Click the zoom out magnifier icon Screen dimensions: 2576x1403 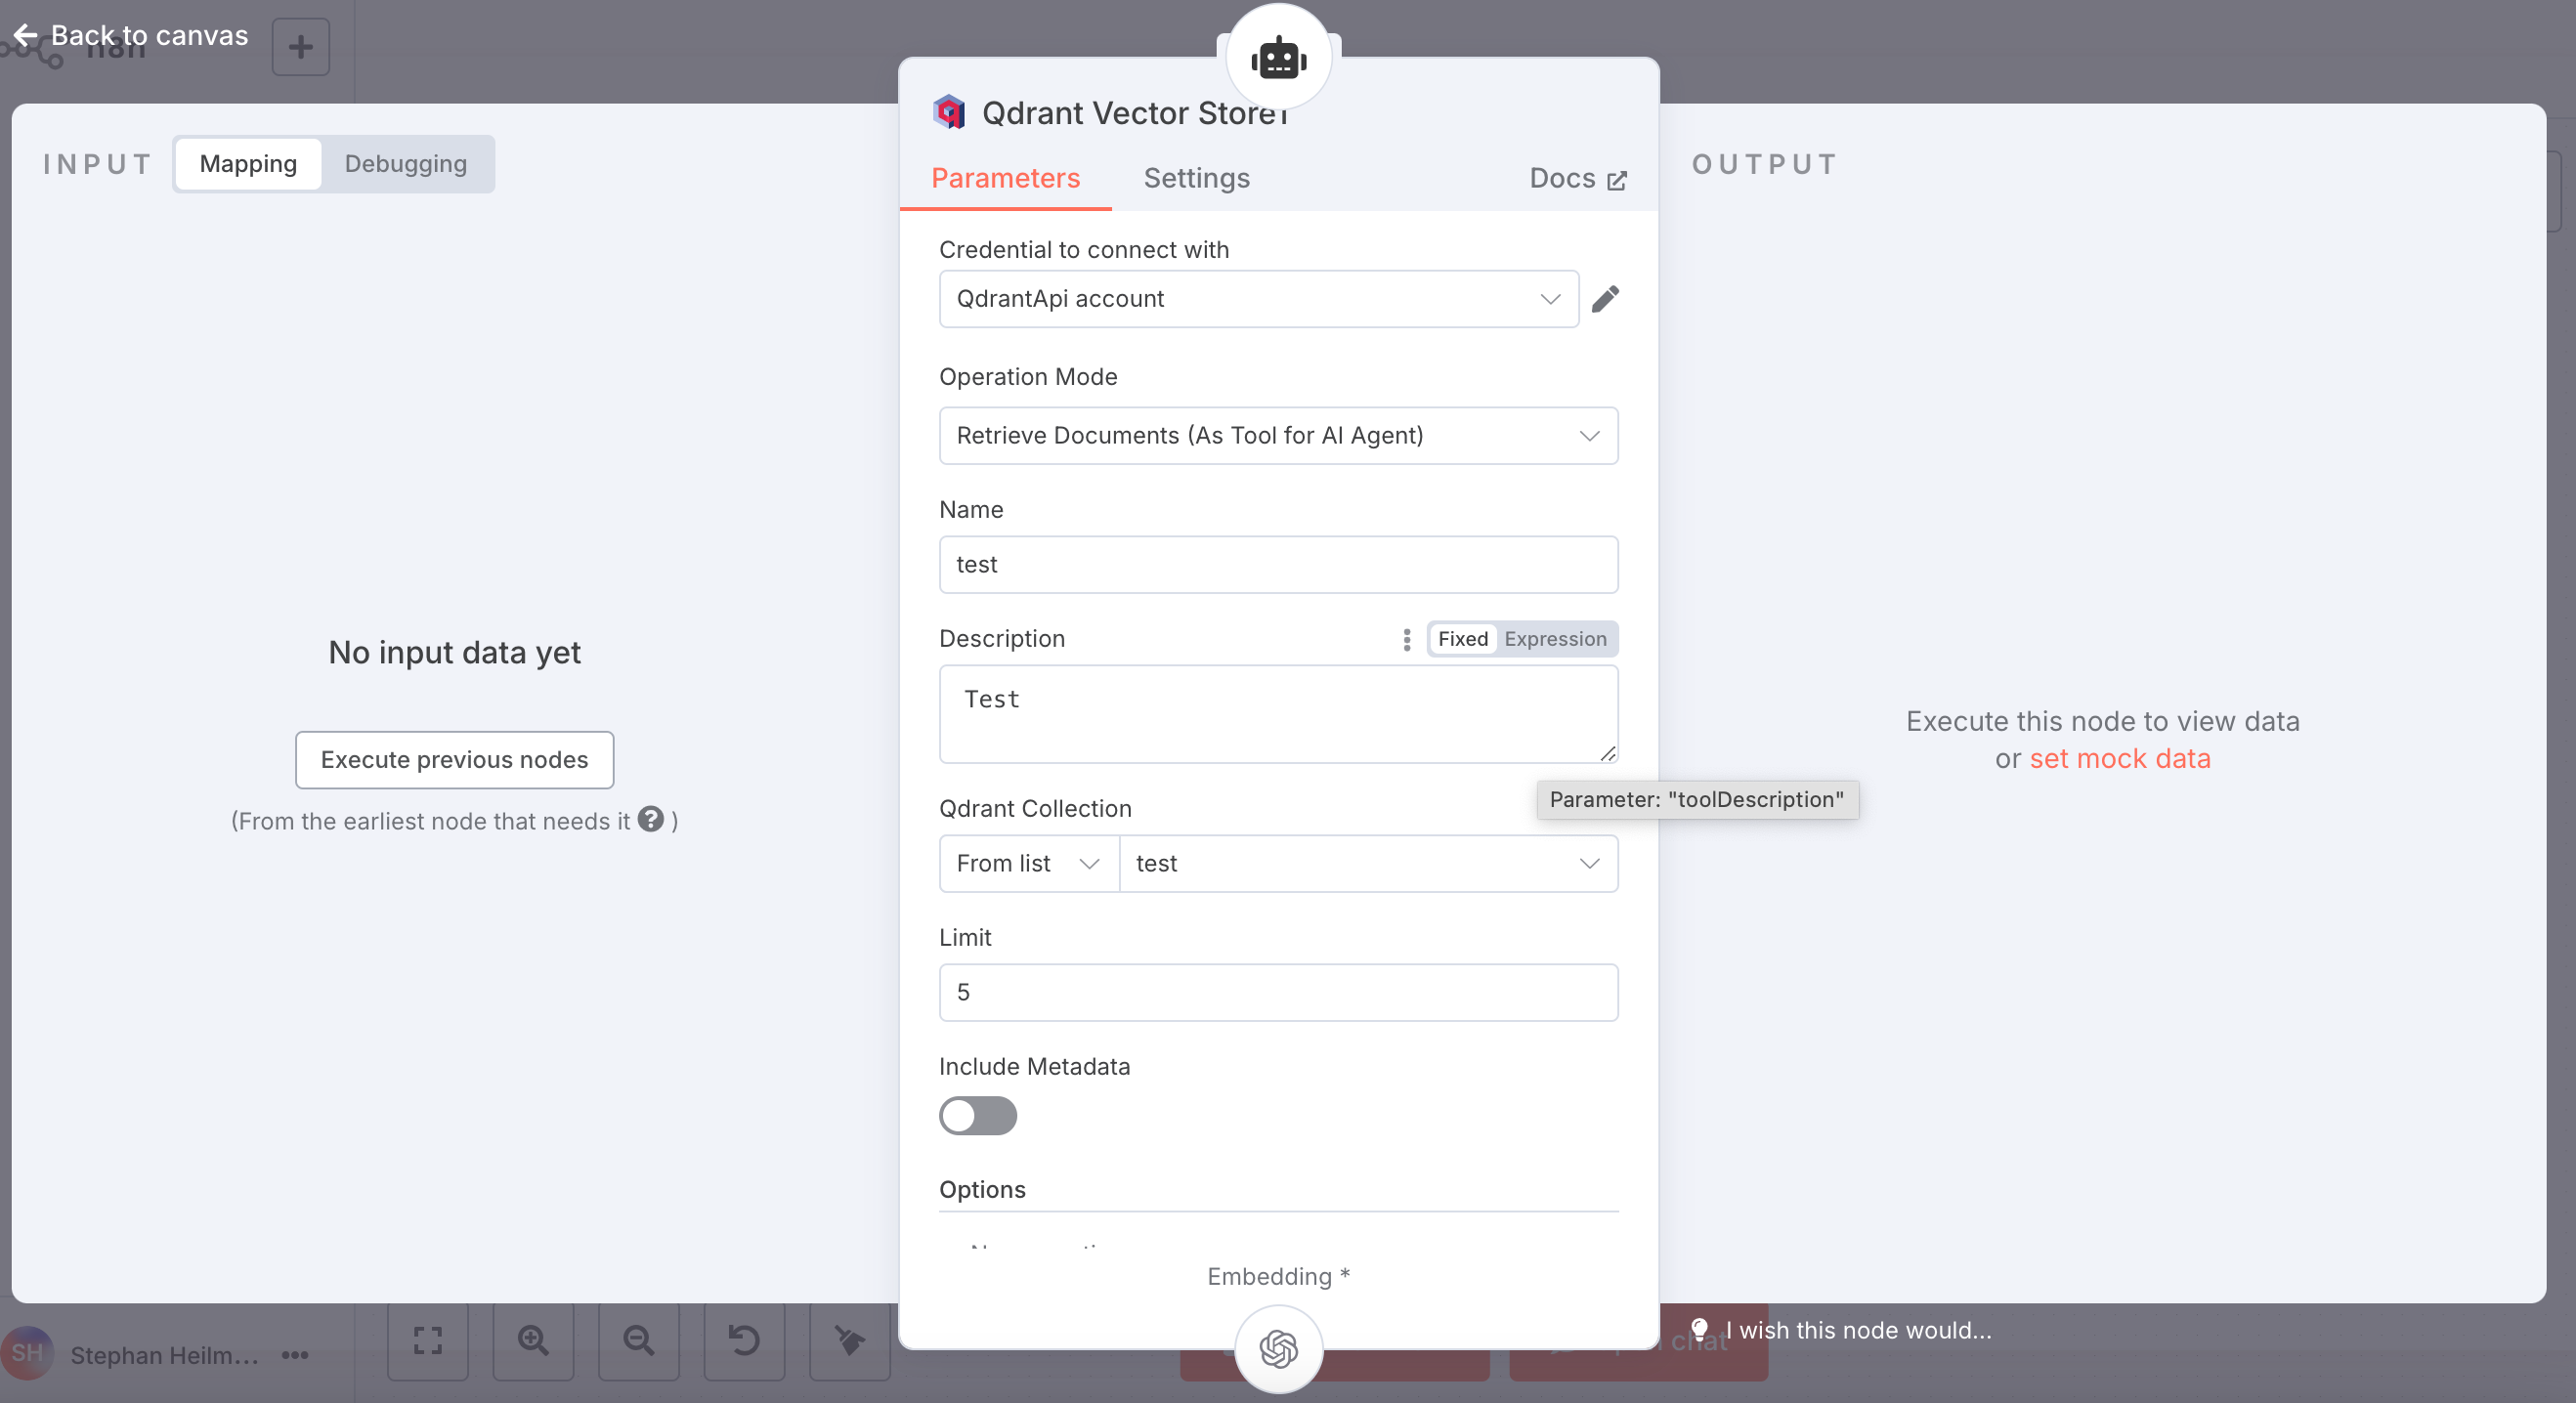tap(639, 1341)
